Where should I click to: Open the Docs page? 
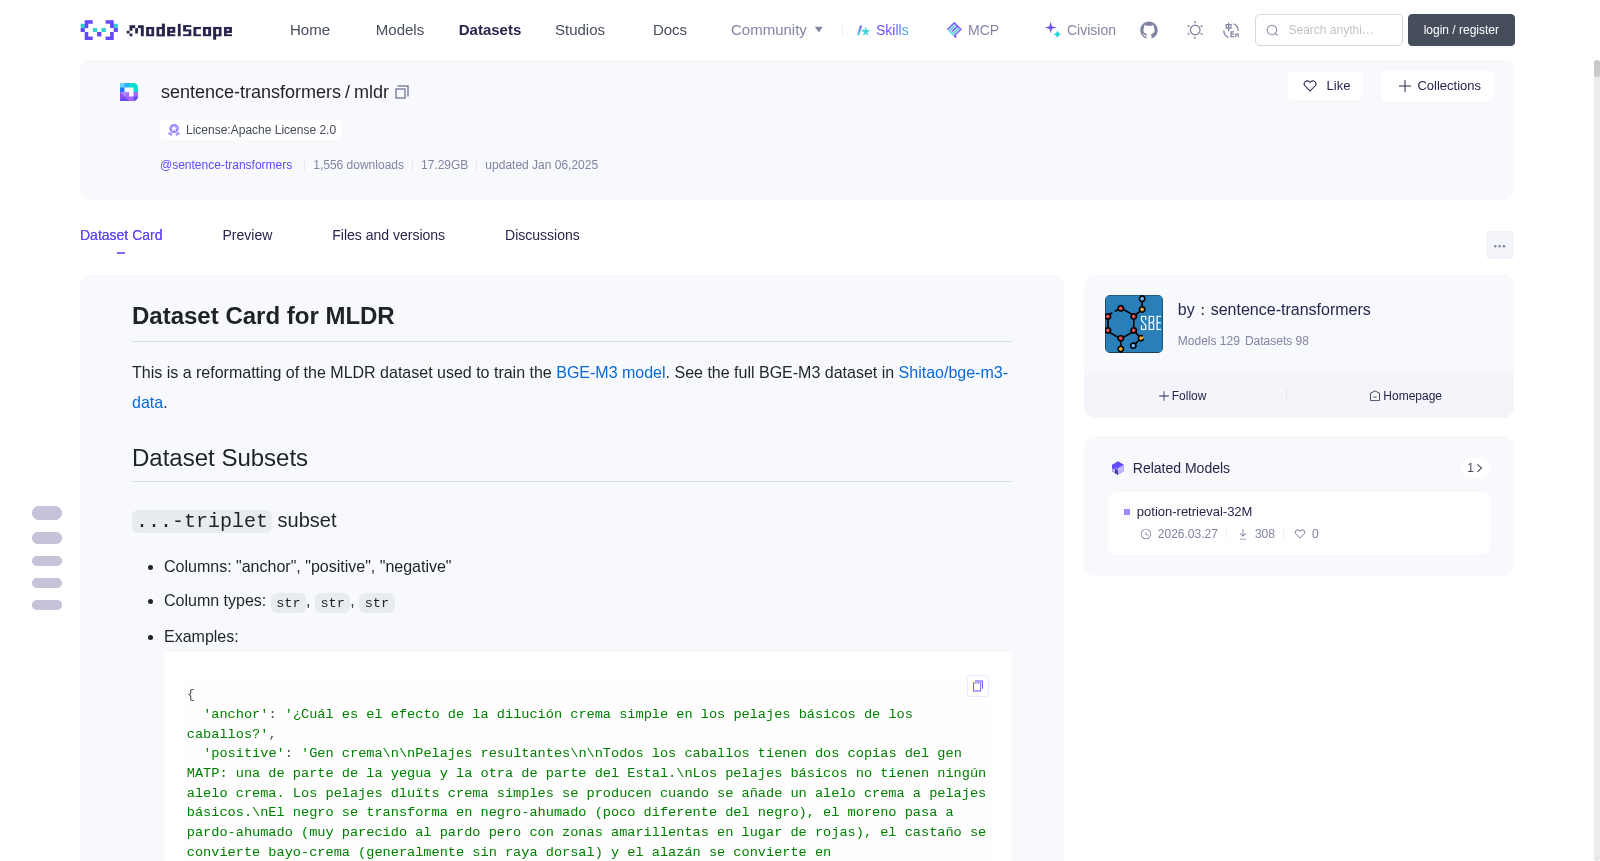(670, 30)
